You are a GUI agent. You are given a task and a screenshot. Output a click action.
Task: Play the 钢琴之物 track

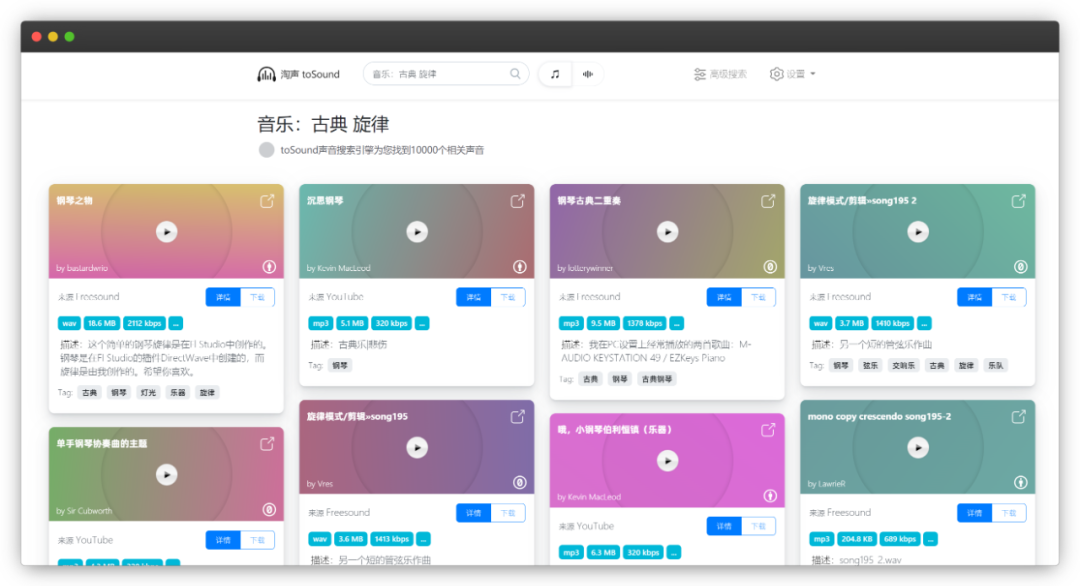pos(166,231)
